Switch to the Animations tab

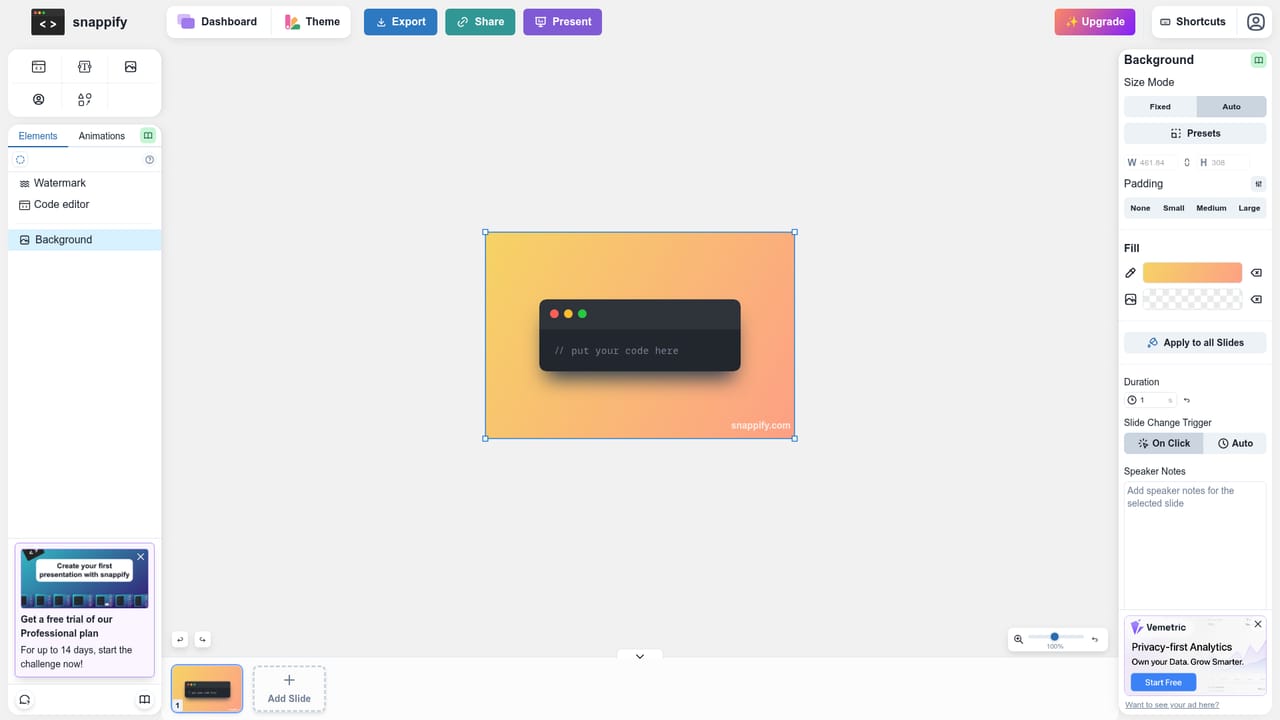[x=102, y=136]
